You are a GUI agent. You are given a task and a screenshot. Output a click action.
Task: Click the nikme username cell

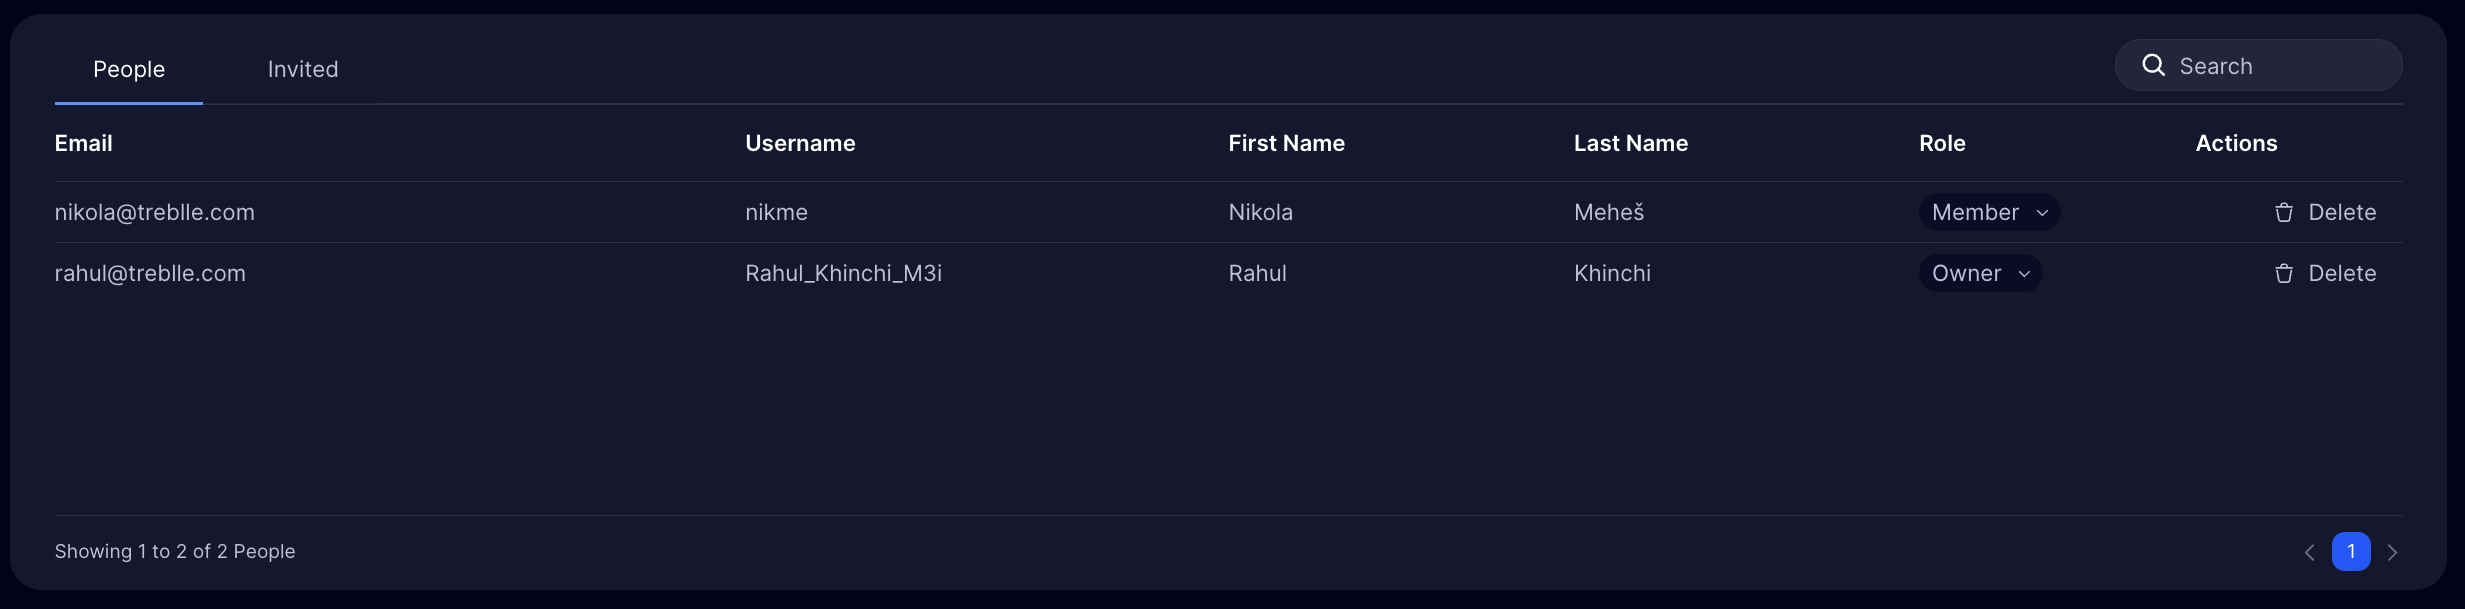tap(776, 213)
